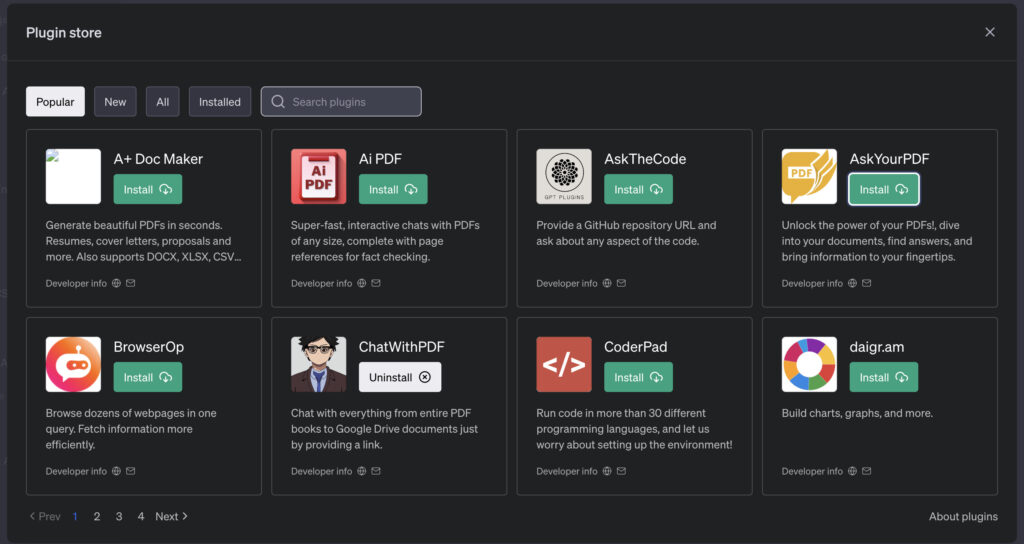
Task: Open the ChatWithPDF avatar logo
Action: [x=319, y=364]
